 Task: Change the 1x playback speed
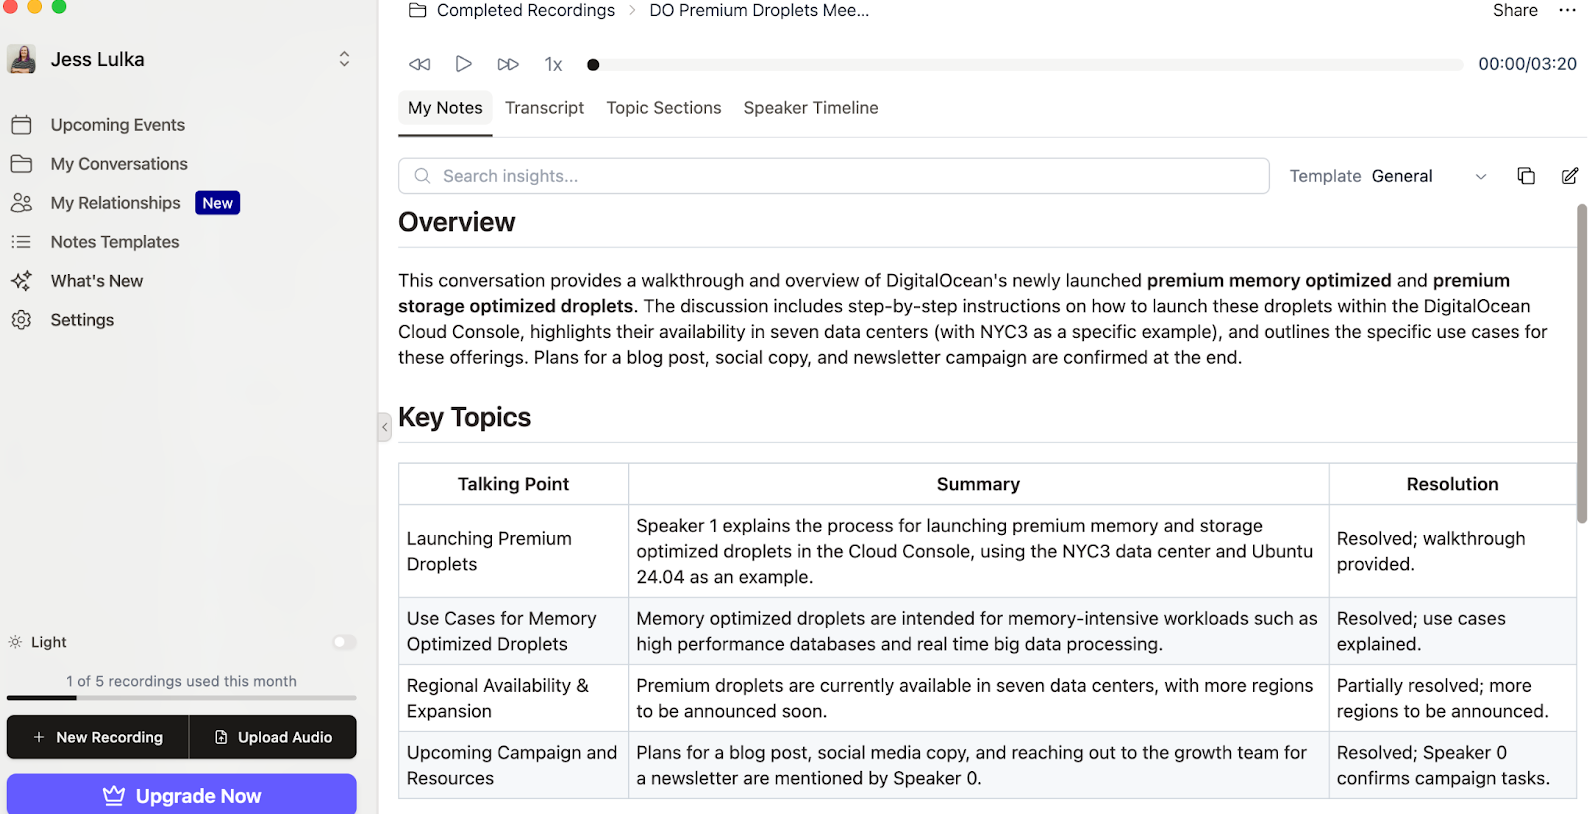(553, 64)
